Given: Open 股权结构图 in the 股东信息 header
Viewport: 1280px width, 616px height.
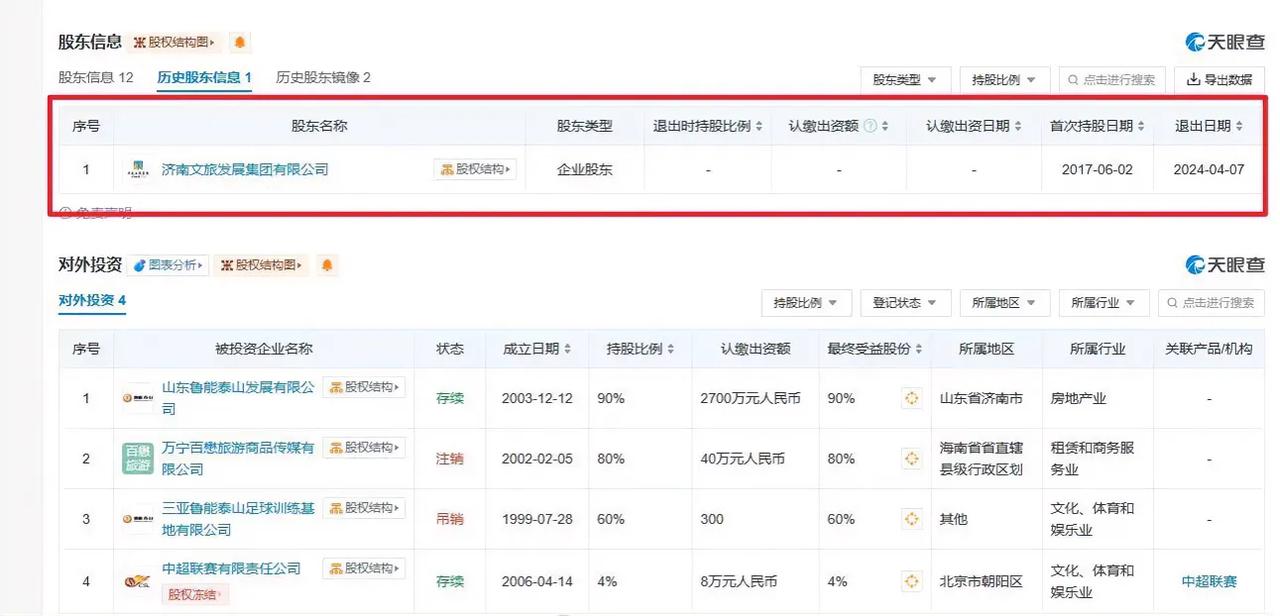Looking at the screenshot, I should 175,42.
